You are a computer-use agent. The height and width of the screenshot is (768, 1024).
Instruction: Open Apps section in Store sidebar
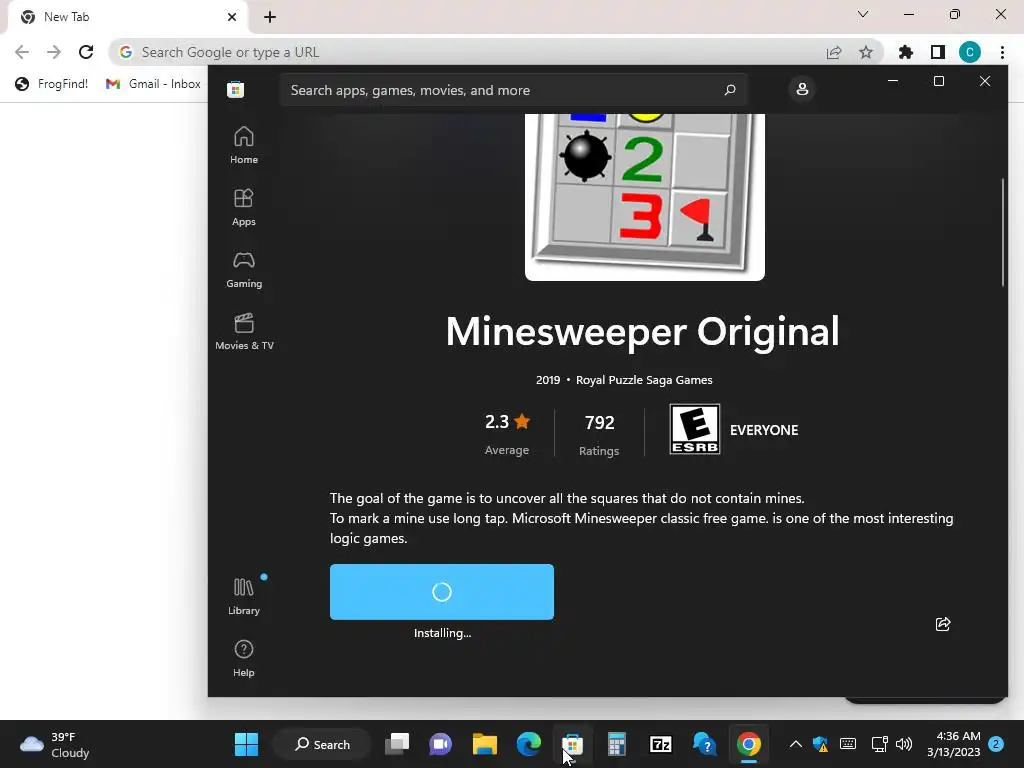pyautogui.click(x=244, y=207)
